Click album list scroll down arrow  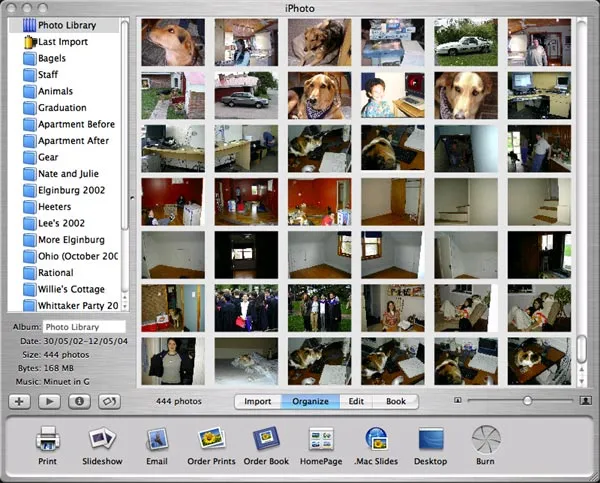pos(125,306)
